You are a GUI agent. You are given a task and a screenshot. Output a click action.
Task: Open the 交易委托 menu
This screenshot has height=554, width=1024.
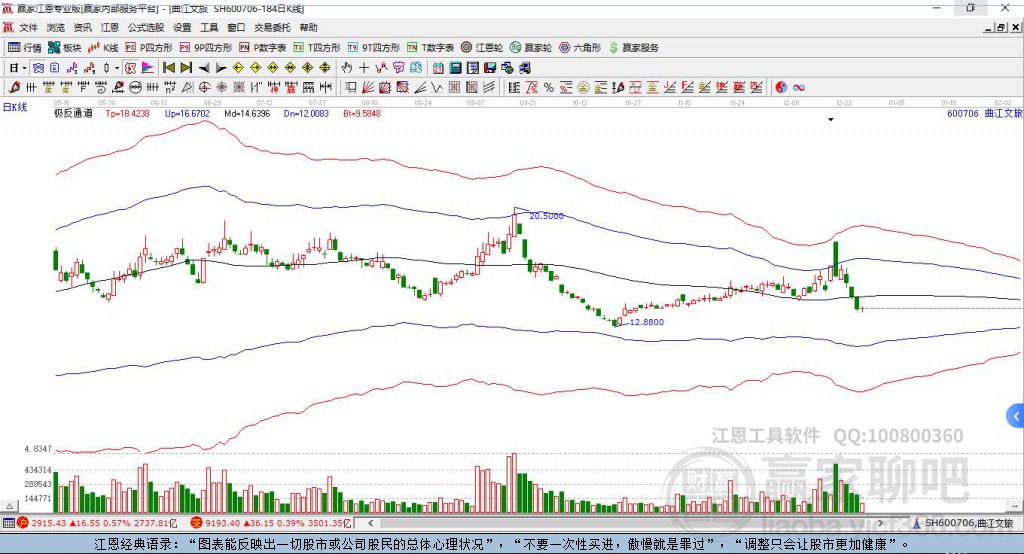(x=272, y=27)
